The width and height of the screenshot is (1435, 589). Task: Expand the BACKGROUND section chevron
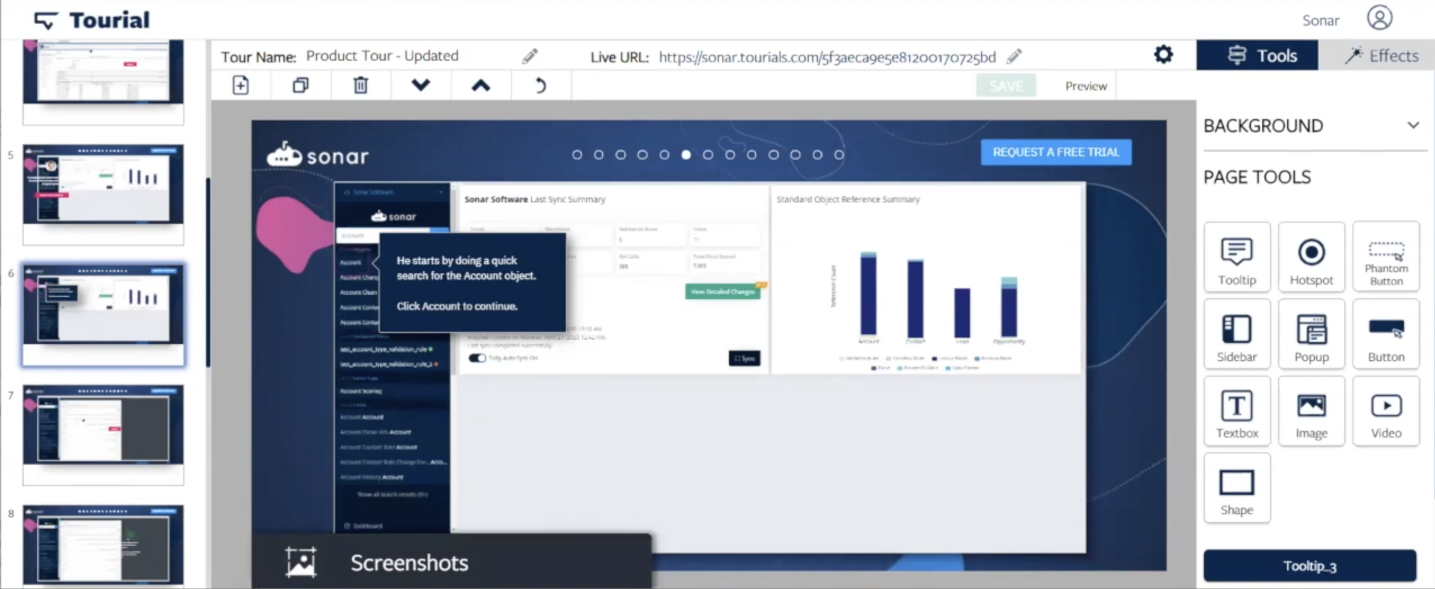pyautogui.click(x=1413, y=126)
